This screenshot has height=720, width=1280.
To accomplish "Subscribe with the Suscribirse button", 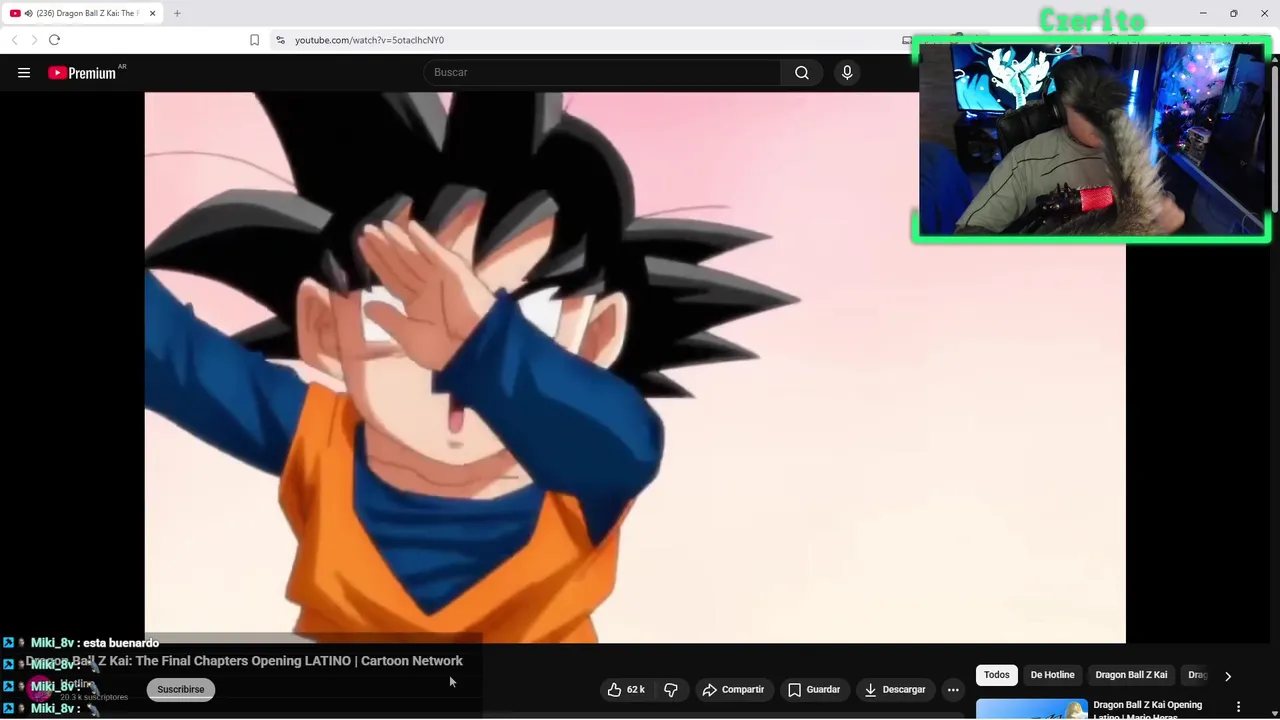I will (180, 689).
